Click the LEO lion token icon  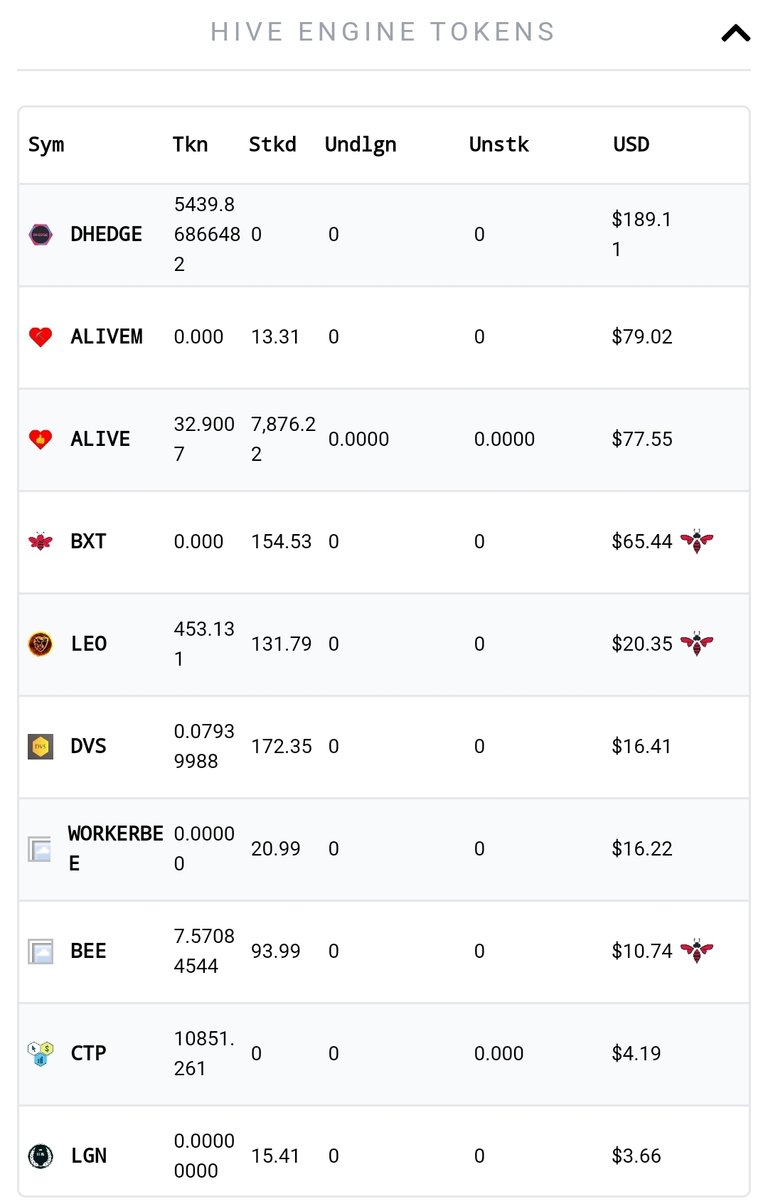coord(40,644)
